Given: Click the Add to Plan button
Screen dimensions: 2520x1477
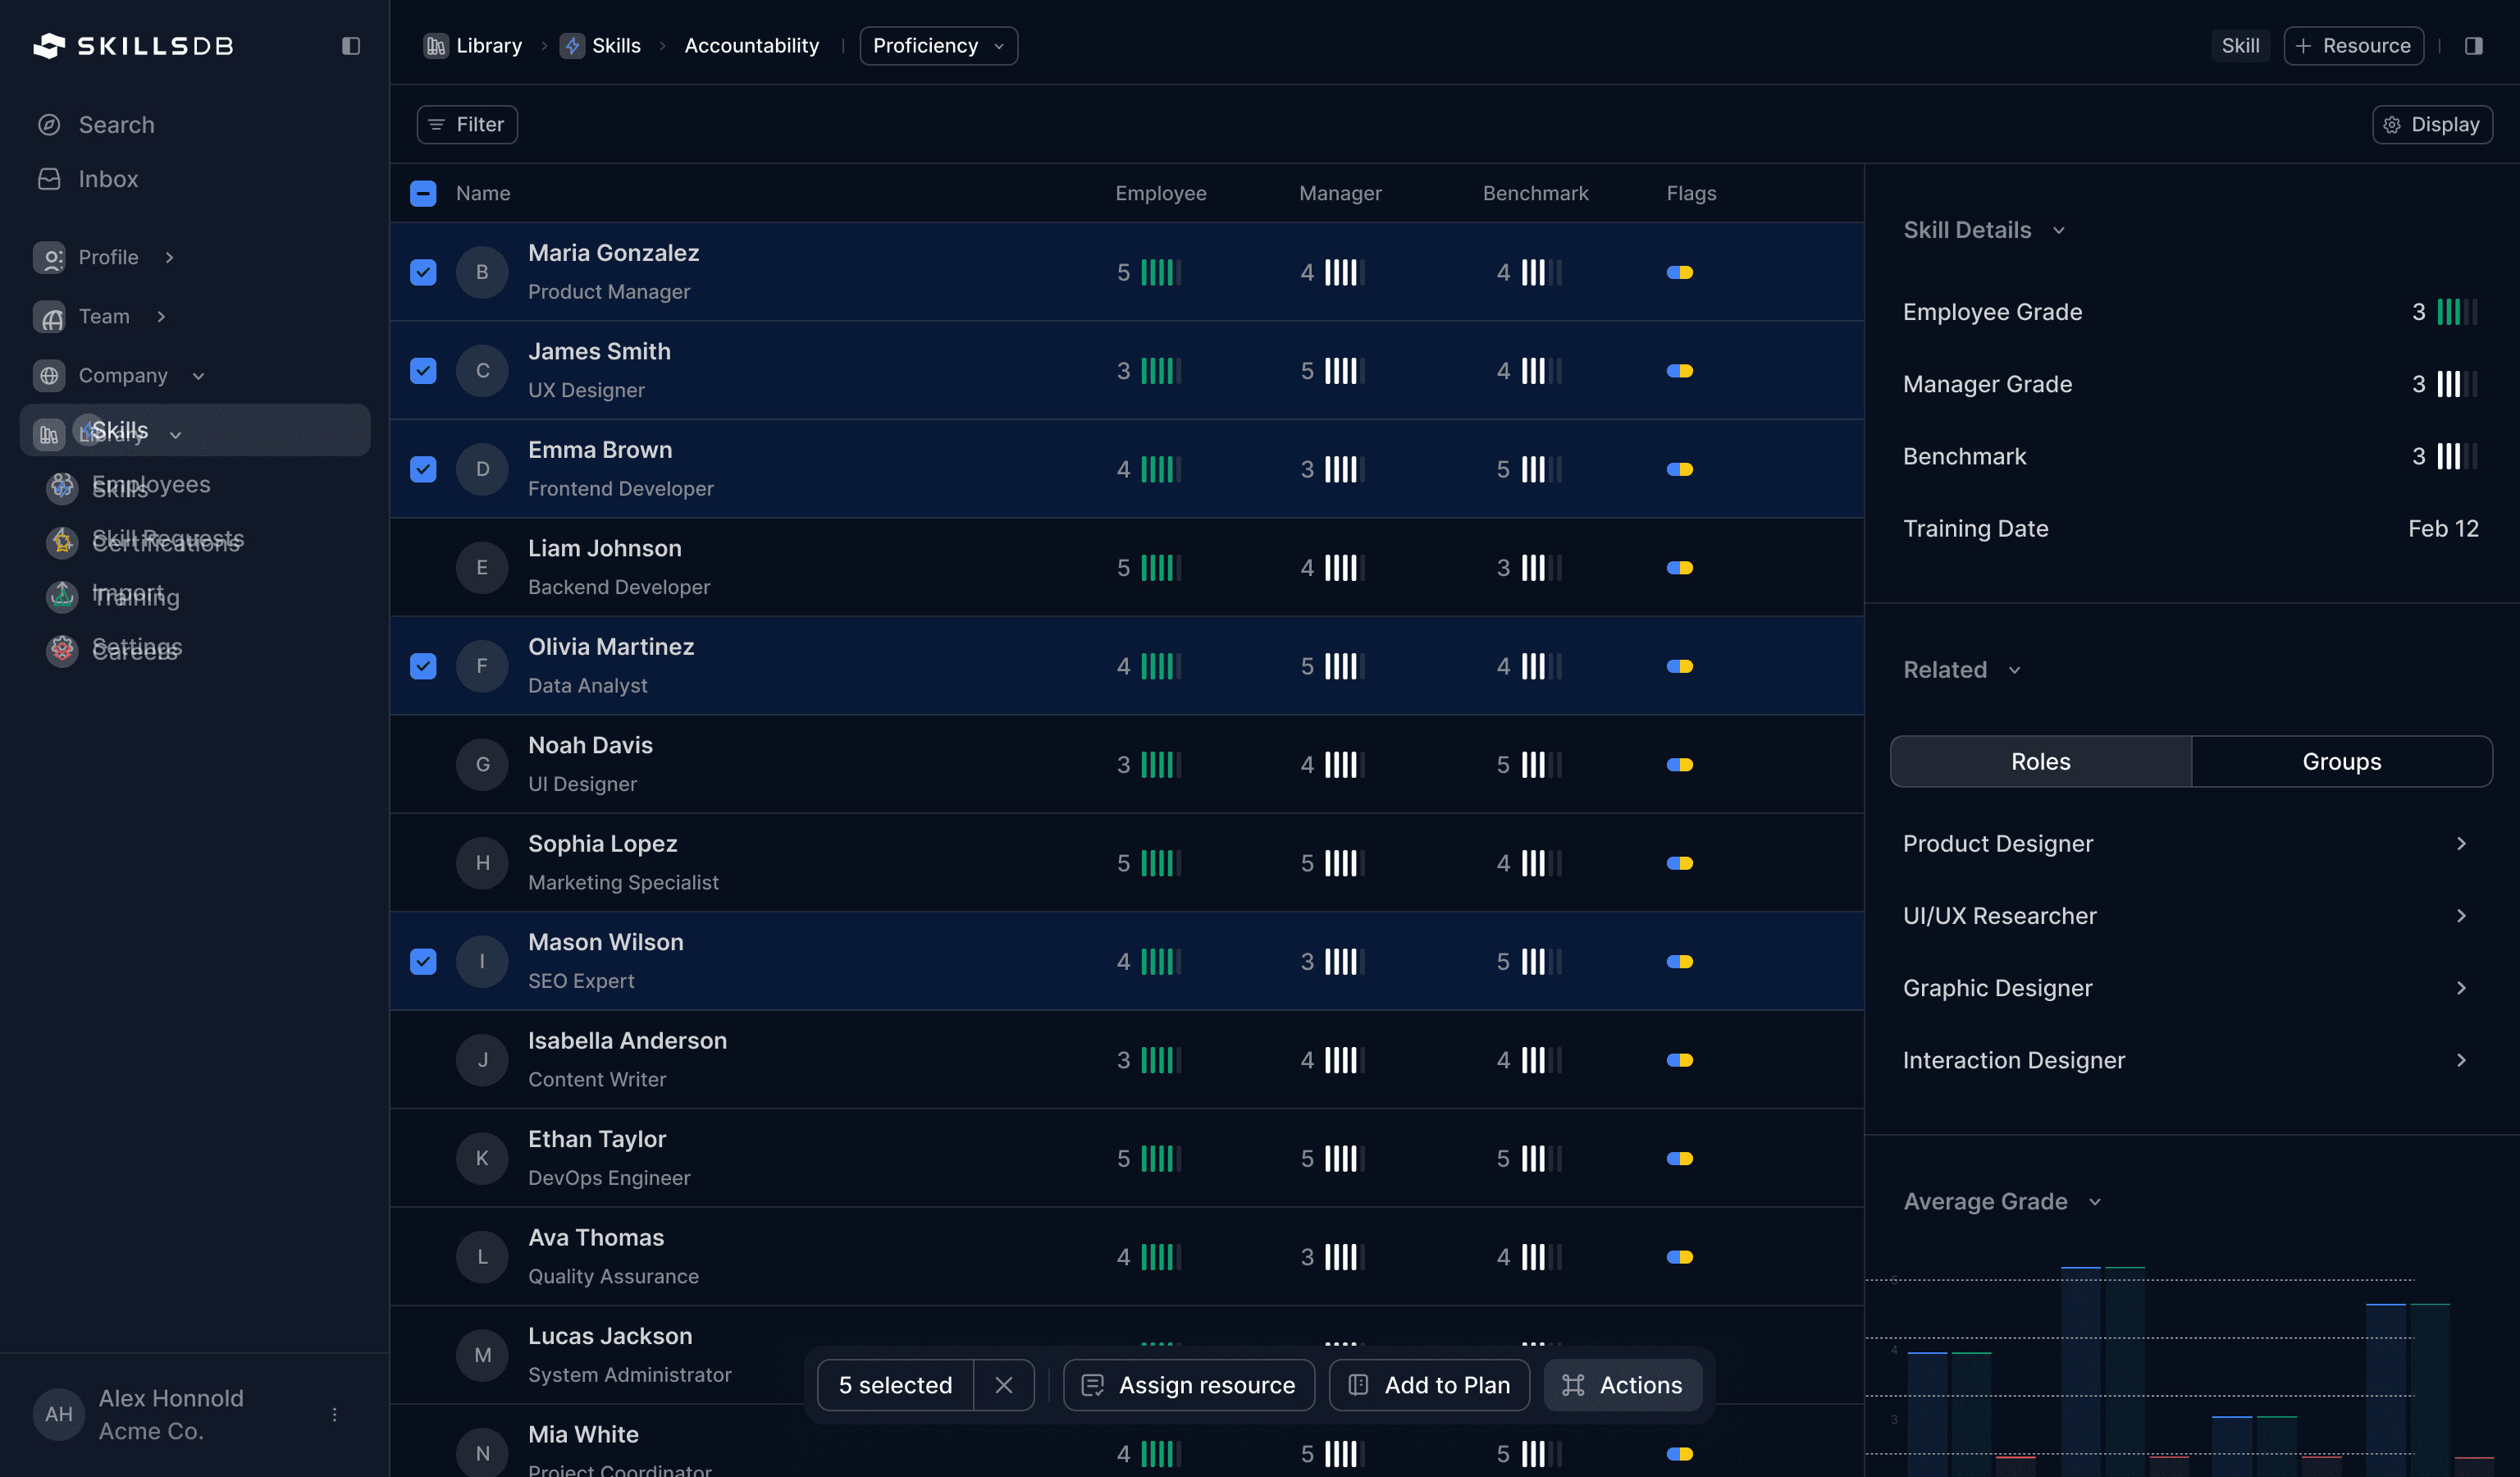Looking at the screenshot, I should (x=1428, y=1385).
